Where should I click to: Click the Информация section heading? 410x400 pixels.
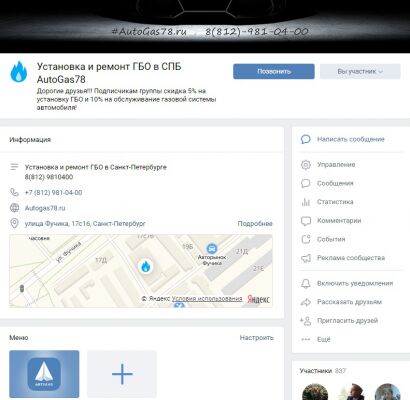click(x=30, y=140)
